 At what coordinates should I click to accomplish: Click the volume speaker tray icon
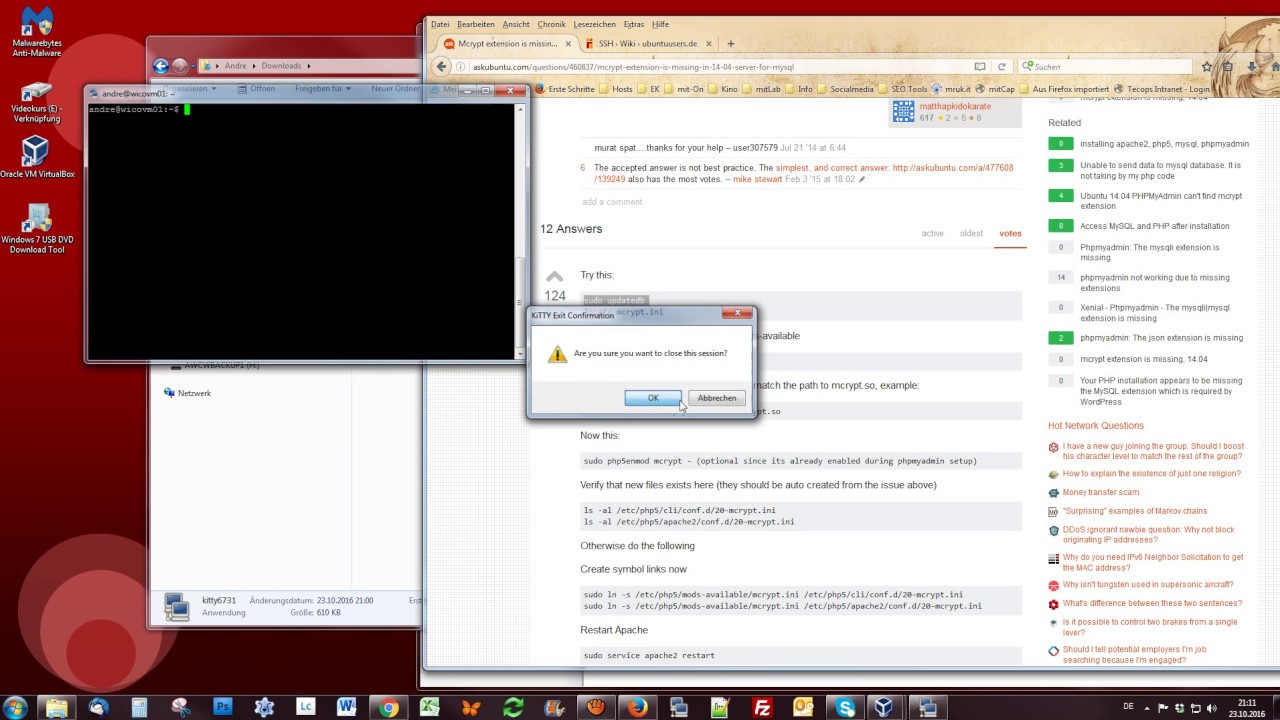[x=1210, y=707]
